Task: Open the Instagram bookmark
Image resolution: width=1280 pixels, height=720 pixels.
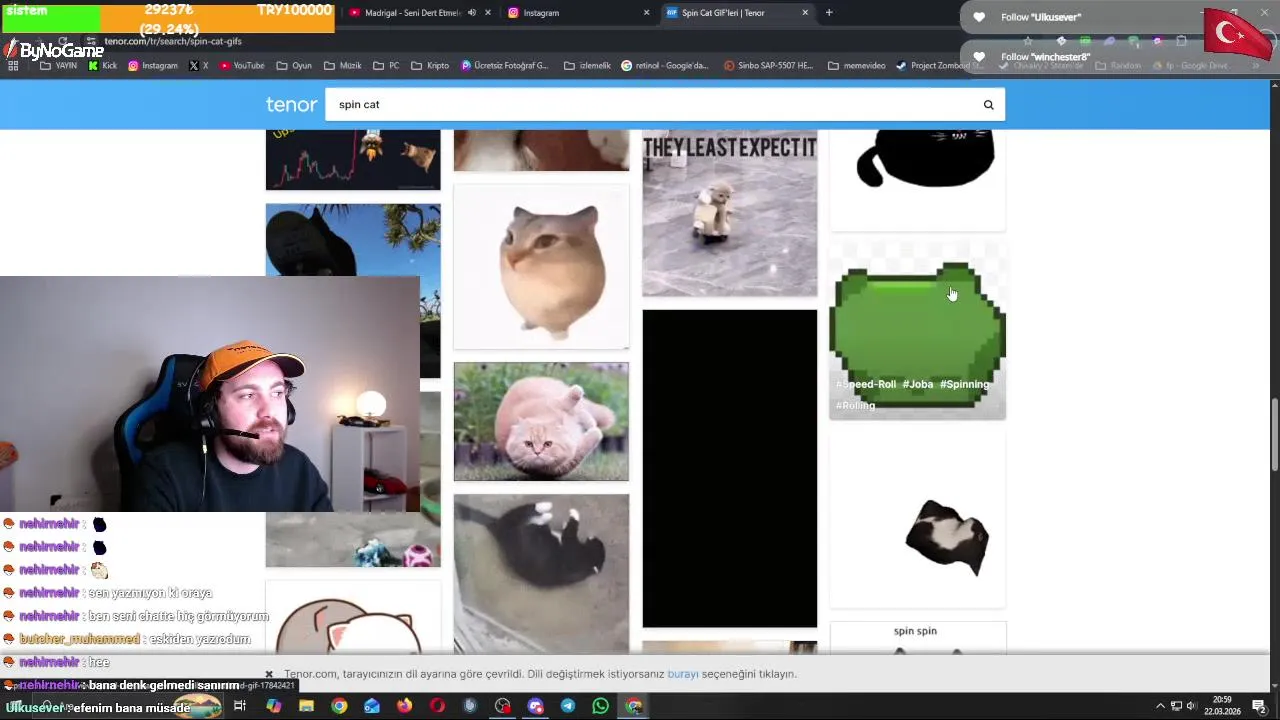Action: pos(152,66)
